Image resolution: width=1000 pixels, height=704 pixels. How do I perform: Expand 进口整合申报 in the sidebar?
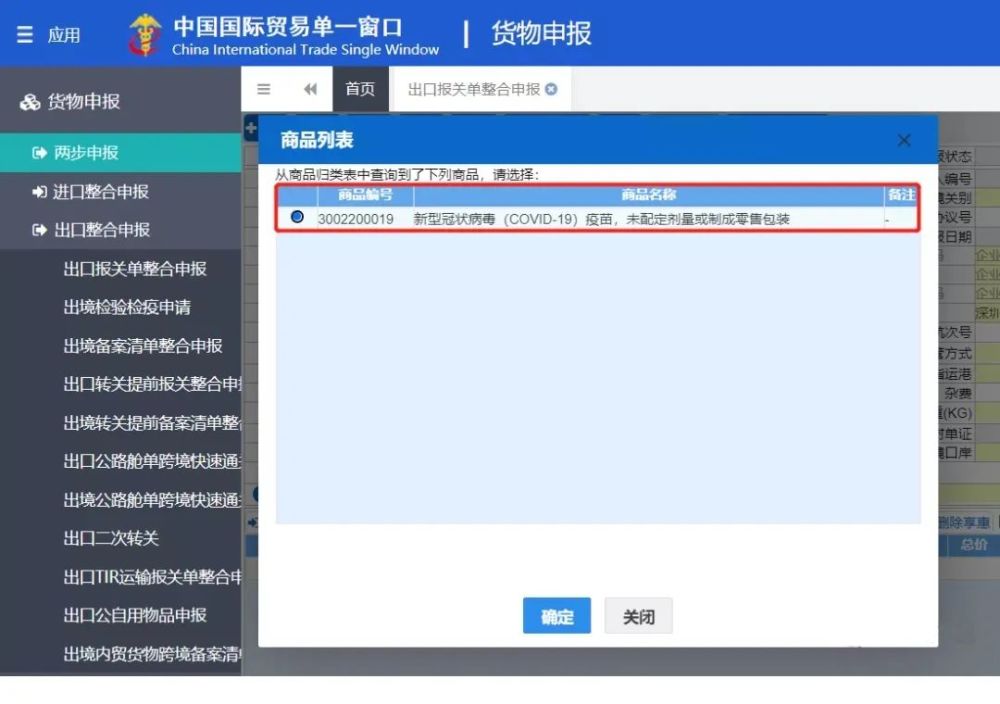(x=121, y=191)
